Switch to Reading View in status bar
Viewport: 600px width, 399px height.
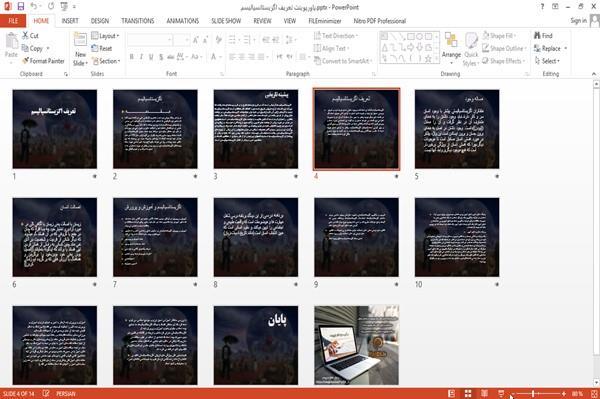(x=484, y=393)
